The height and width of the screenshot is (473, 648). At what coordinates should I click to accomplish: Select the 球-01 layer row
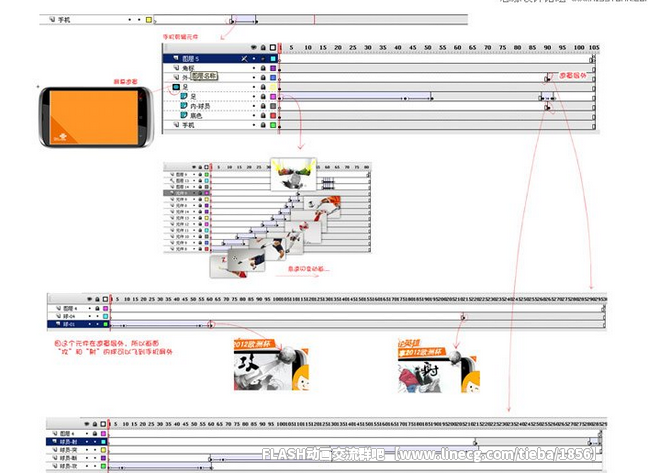click(79, 324)
